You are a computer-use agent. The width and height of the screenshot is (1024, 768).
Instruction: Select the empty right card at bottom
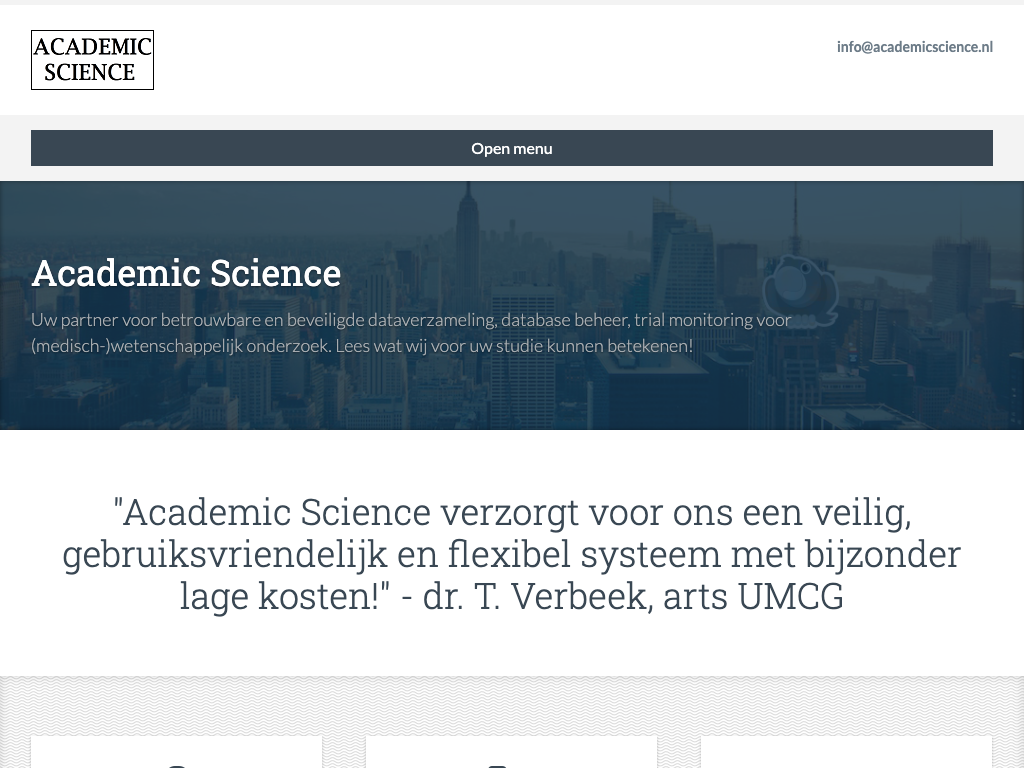pos(846,753)
